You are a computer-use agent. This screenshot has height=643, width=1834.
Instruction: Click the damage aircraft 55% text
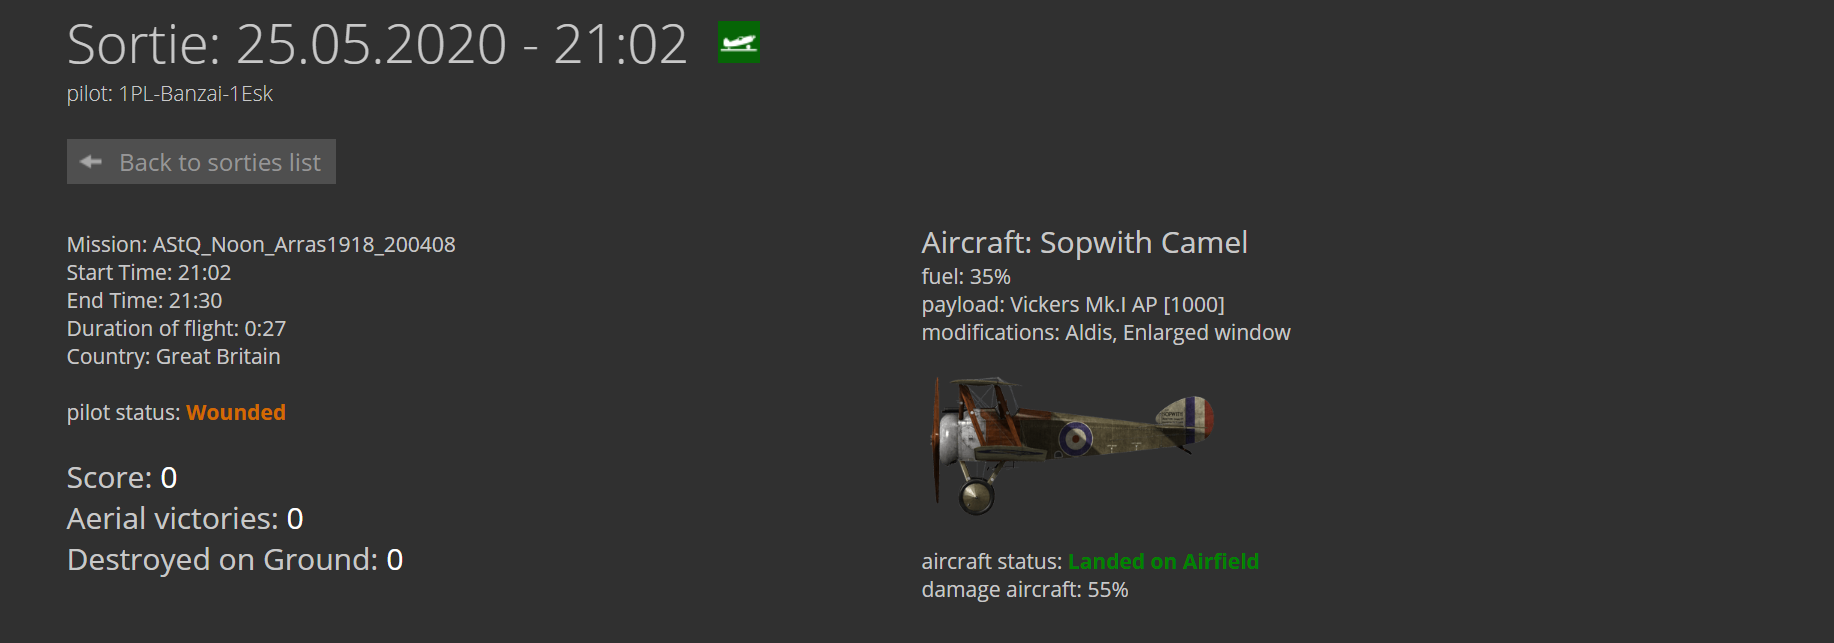point(1025,590)
